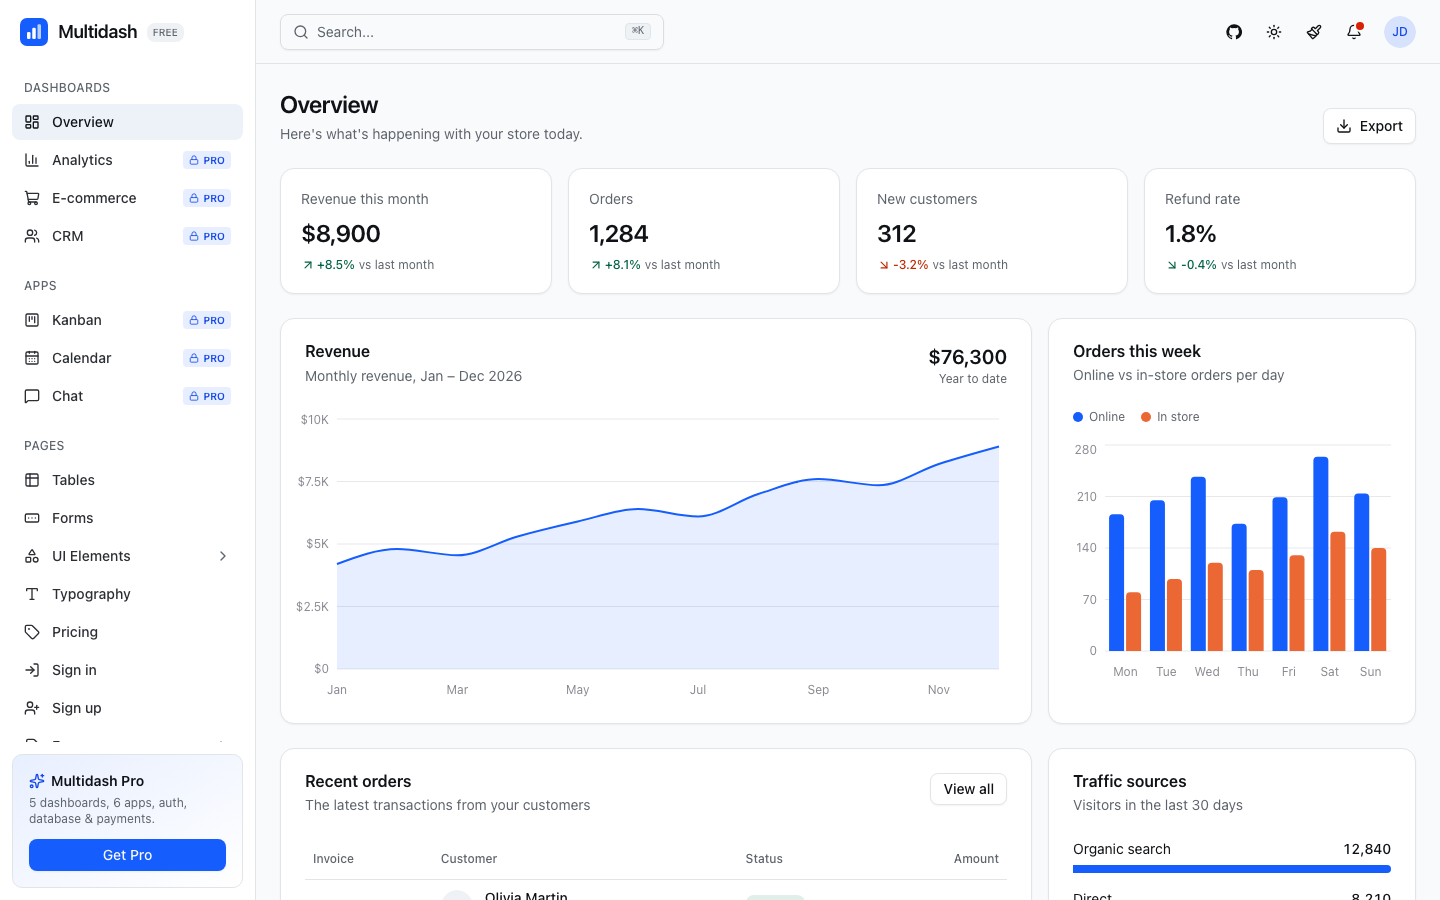The height and width of the screenshot is (900, 1440).
Task: Click the Organic search progress bar
Action: (1232, 869)
